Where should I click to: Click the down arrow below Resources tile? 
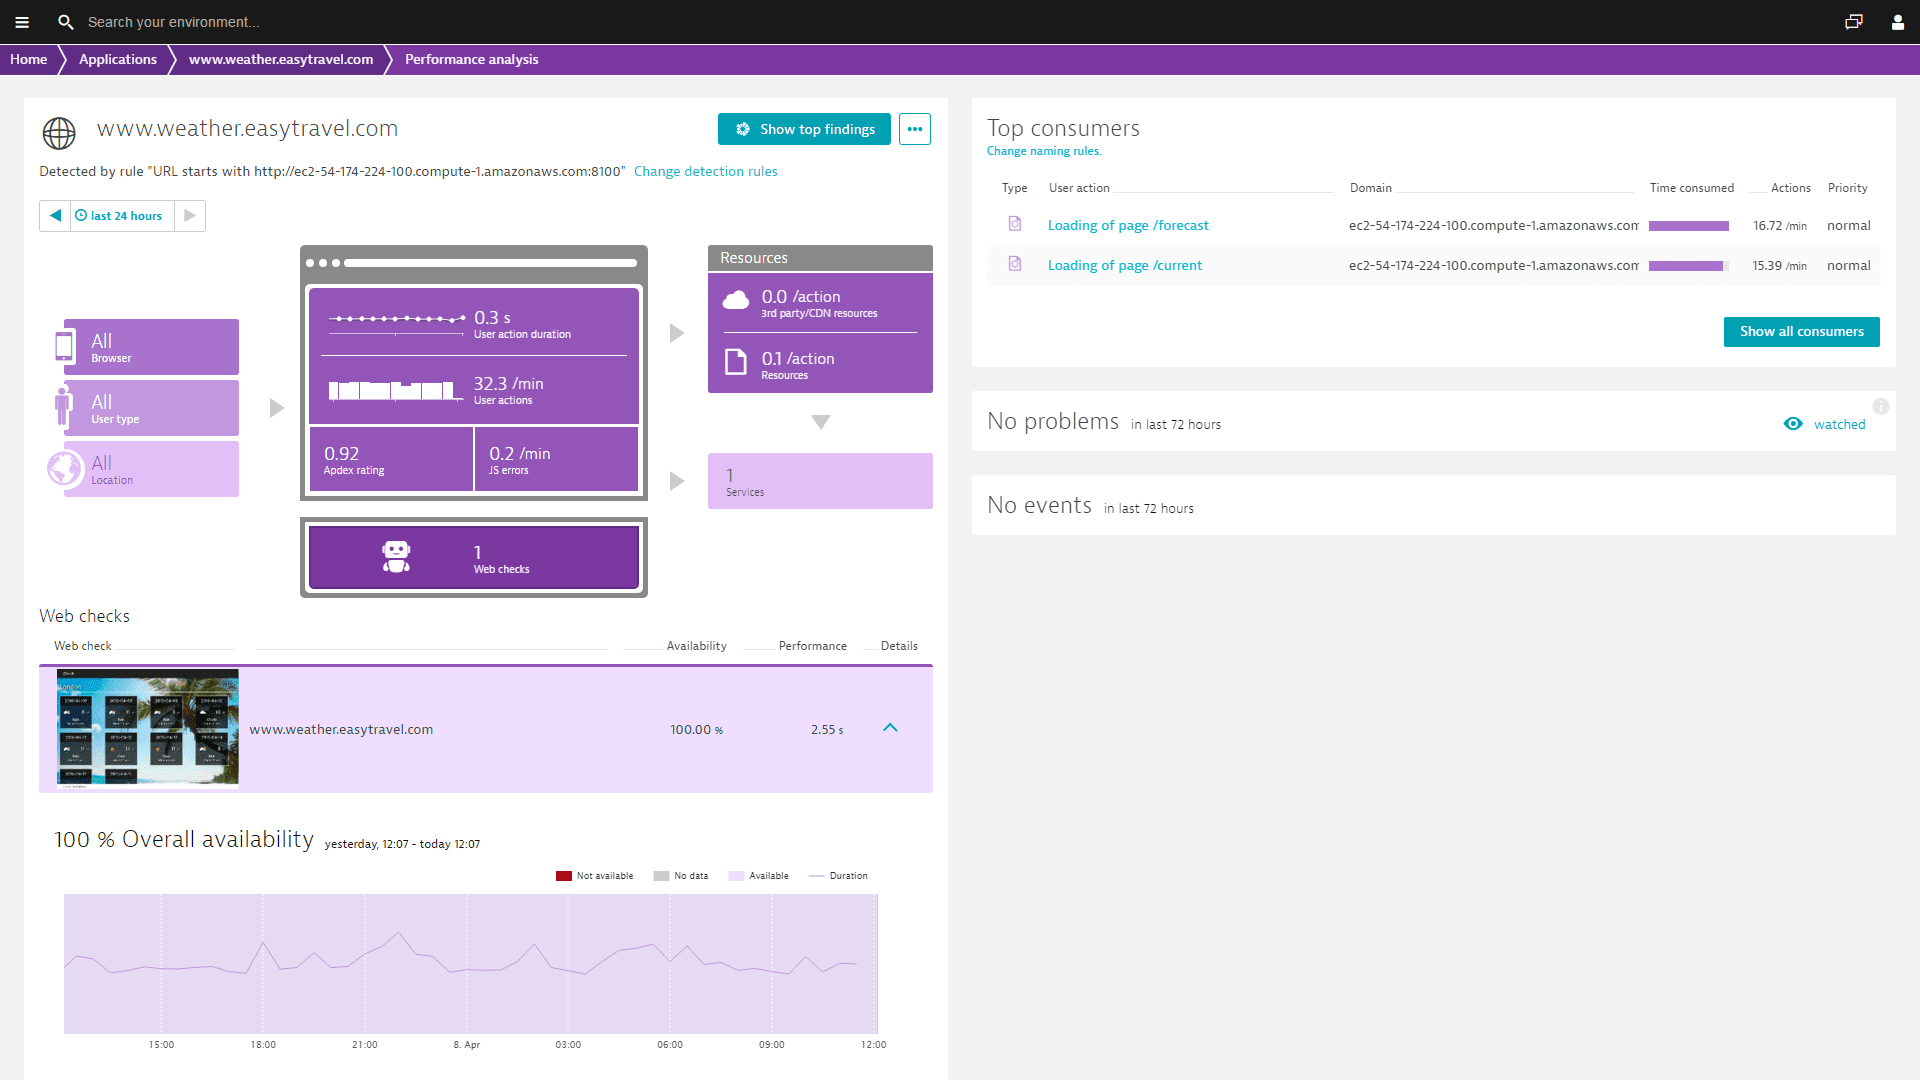[x=821, y=422]
